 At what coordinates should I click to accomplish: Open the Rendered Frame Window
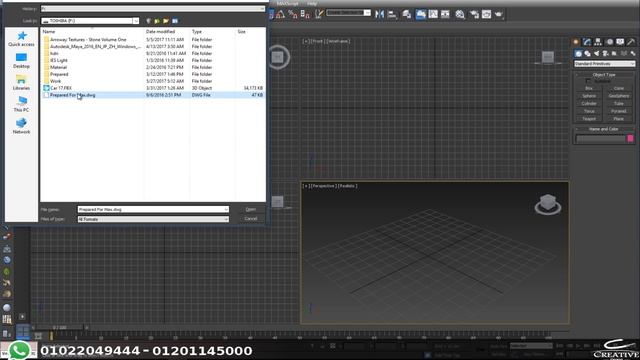(487, 15)
